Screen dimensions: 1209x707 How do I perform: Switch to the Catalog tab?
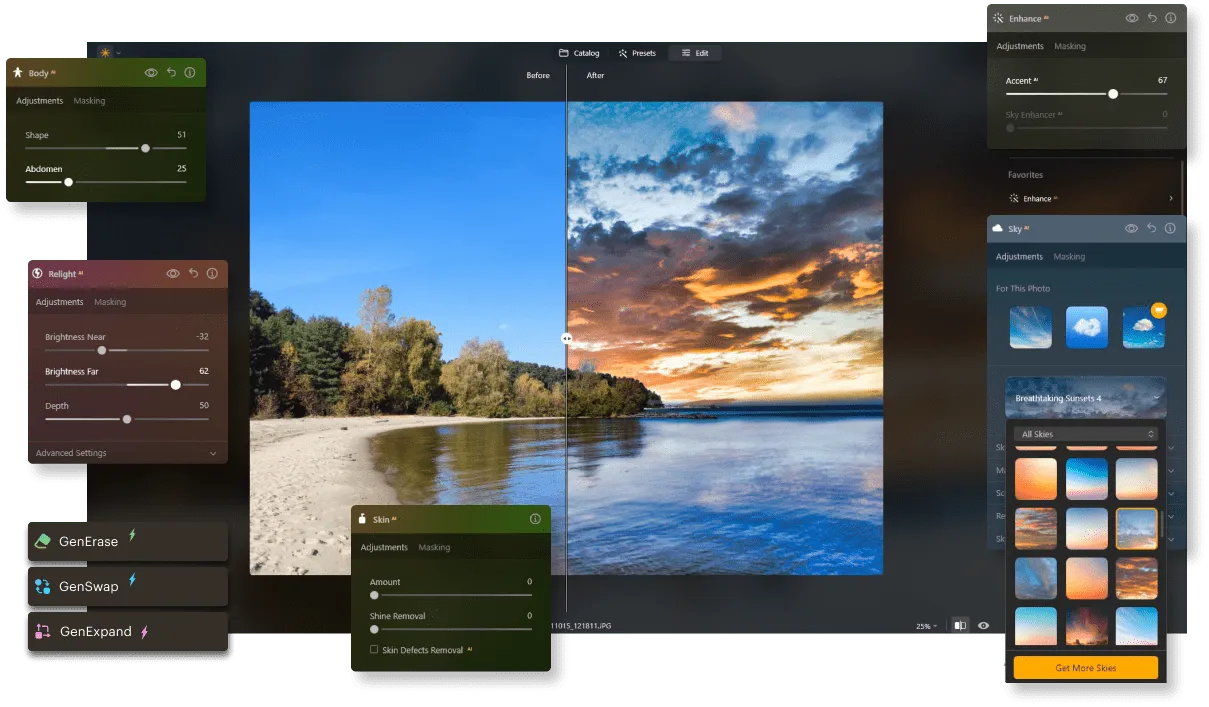pos(579,53)
